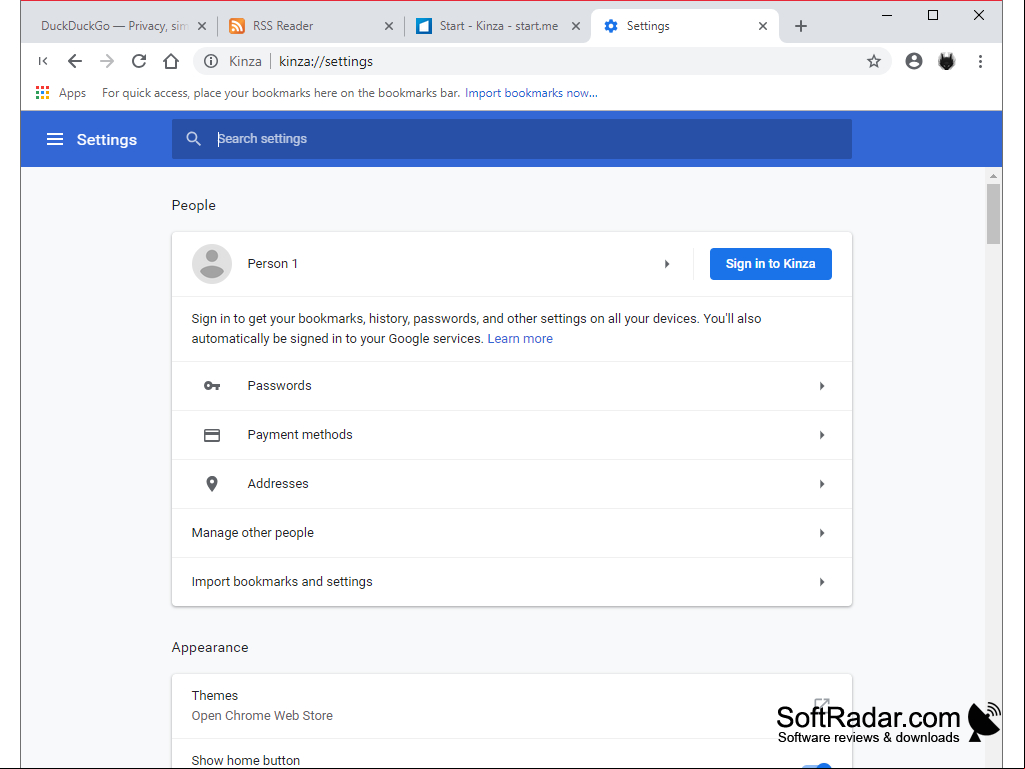Click the Kinza wolf extension icon

pyautogui.click(x=947, y=61)
